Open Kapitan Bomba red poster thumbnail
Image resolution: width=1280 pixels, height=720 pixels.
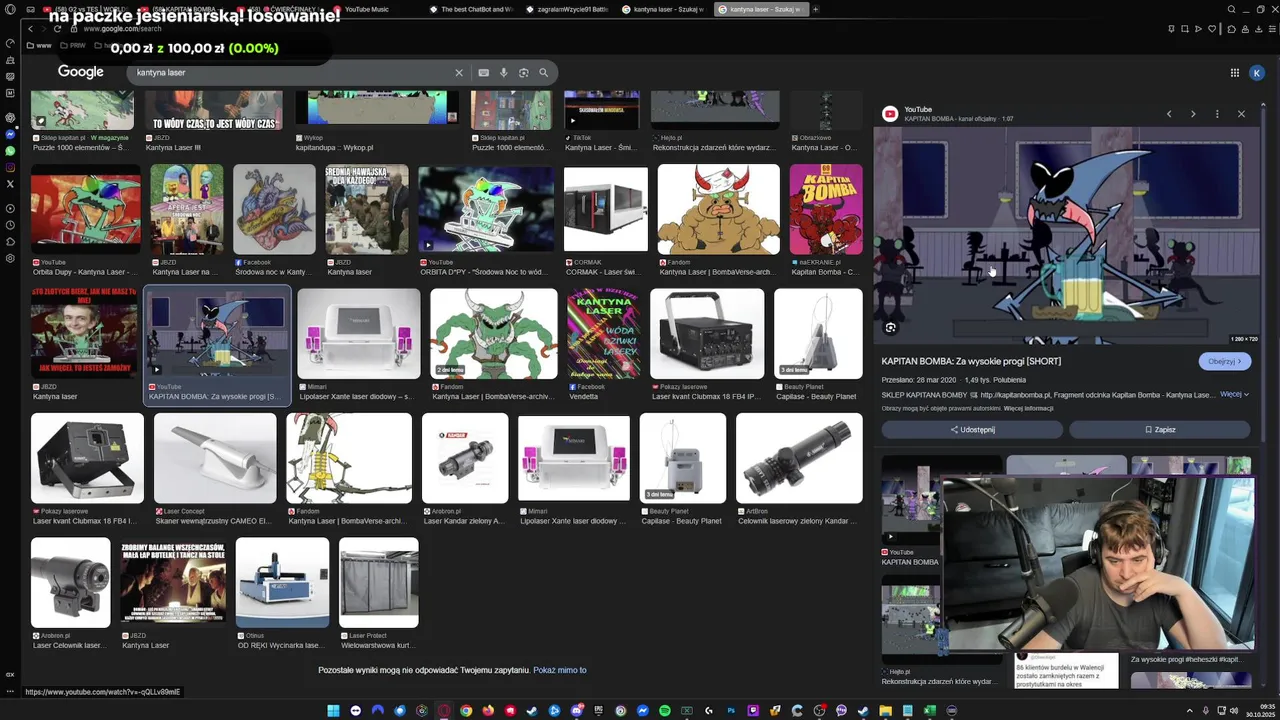pyautogui.click(x=826, y=209)
